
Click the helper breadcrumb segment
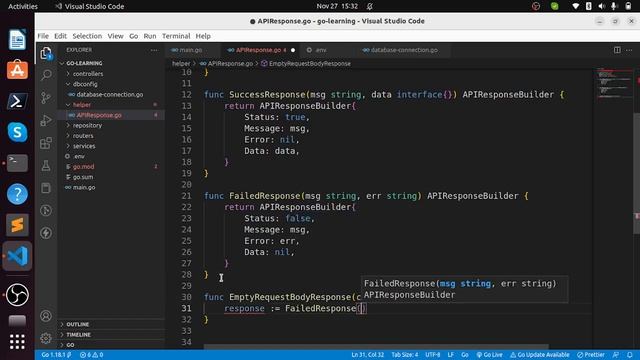[x=181, y=64]
